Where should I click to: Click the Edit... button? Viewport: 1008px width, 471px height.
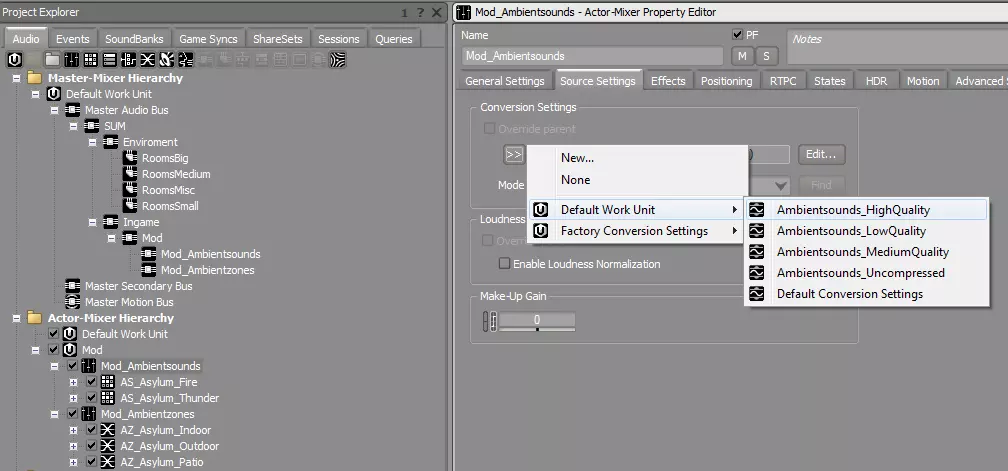(x=822, y=154)
